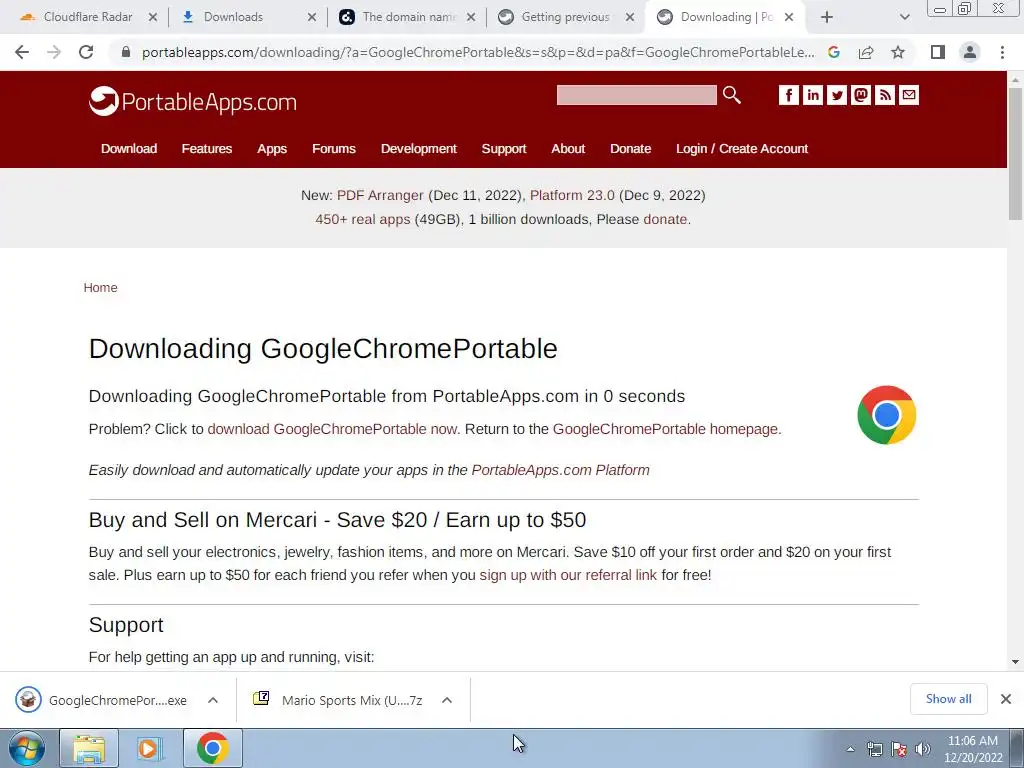Click the PortableApps.com logo
The image size is (1024, 768).
[193, 101]
